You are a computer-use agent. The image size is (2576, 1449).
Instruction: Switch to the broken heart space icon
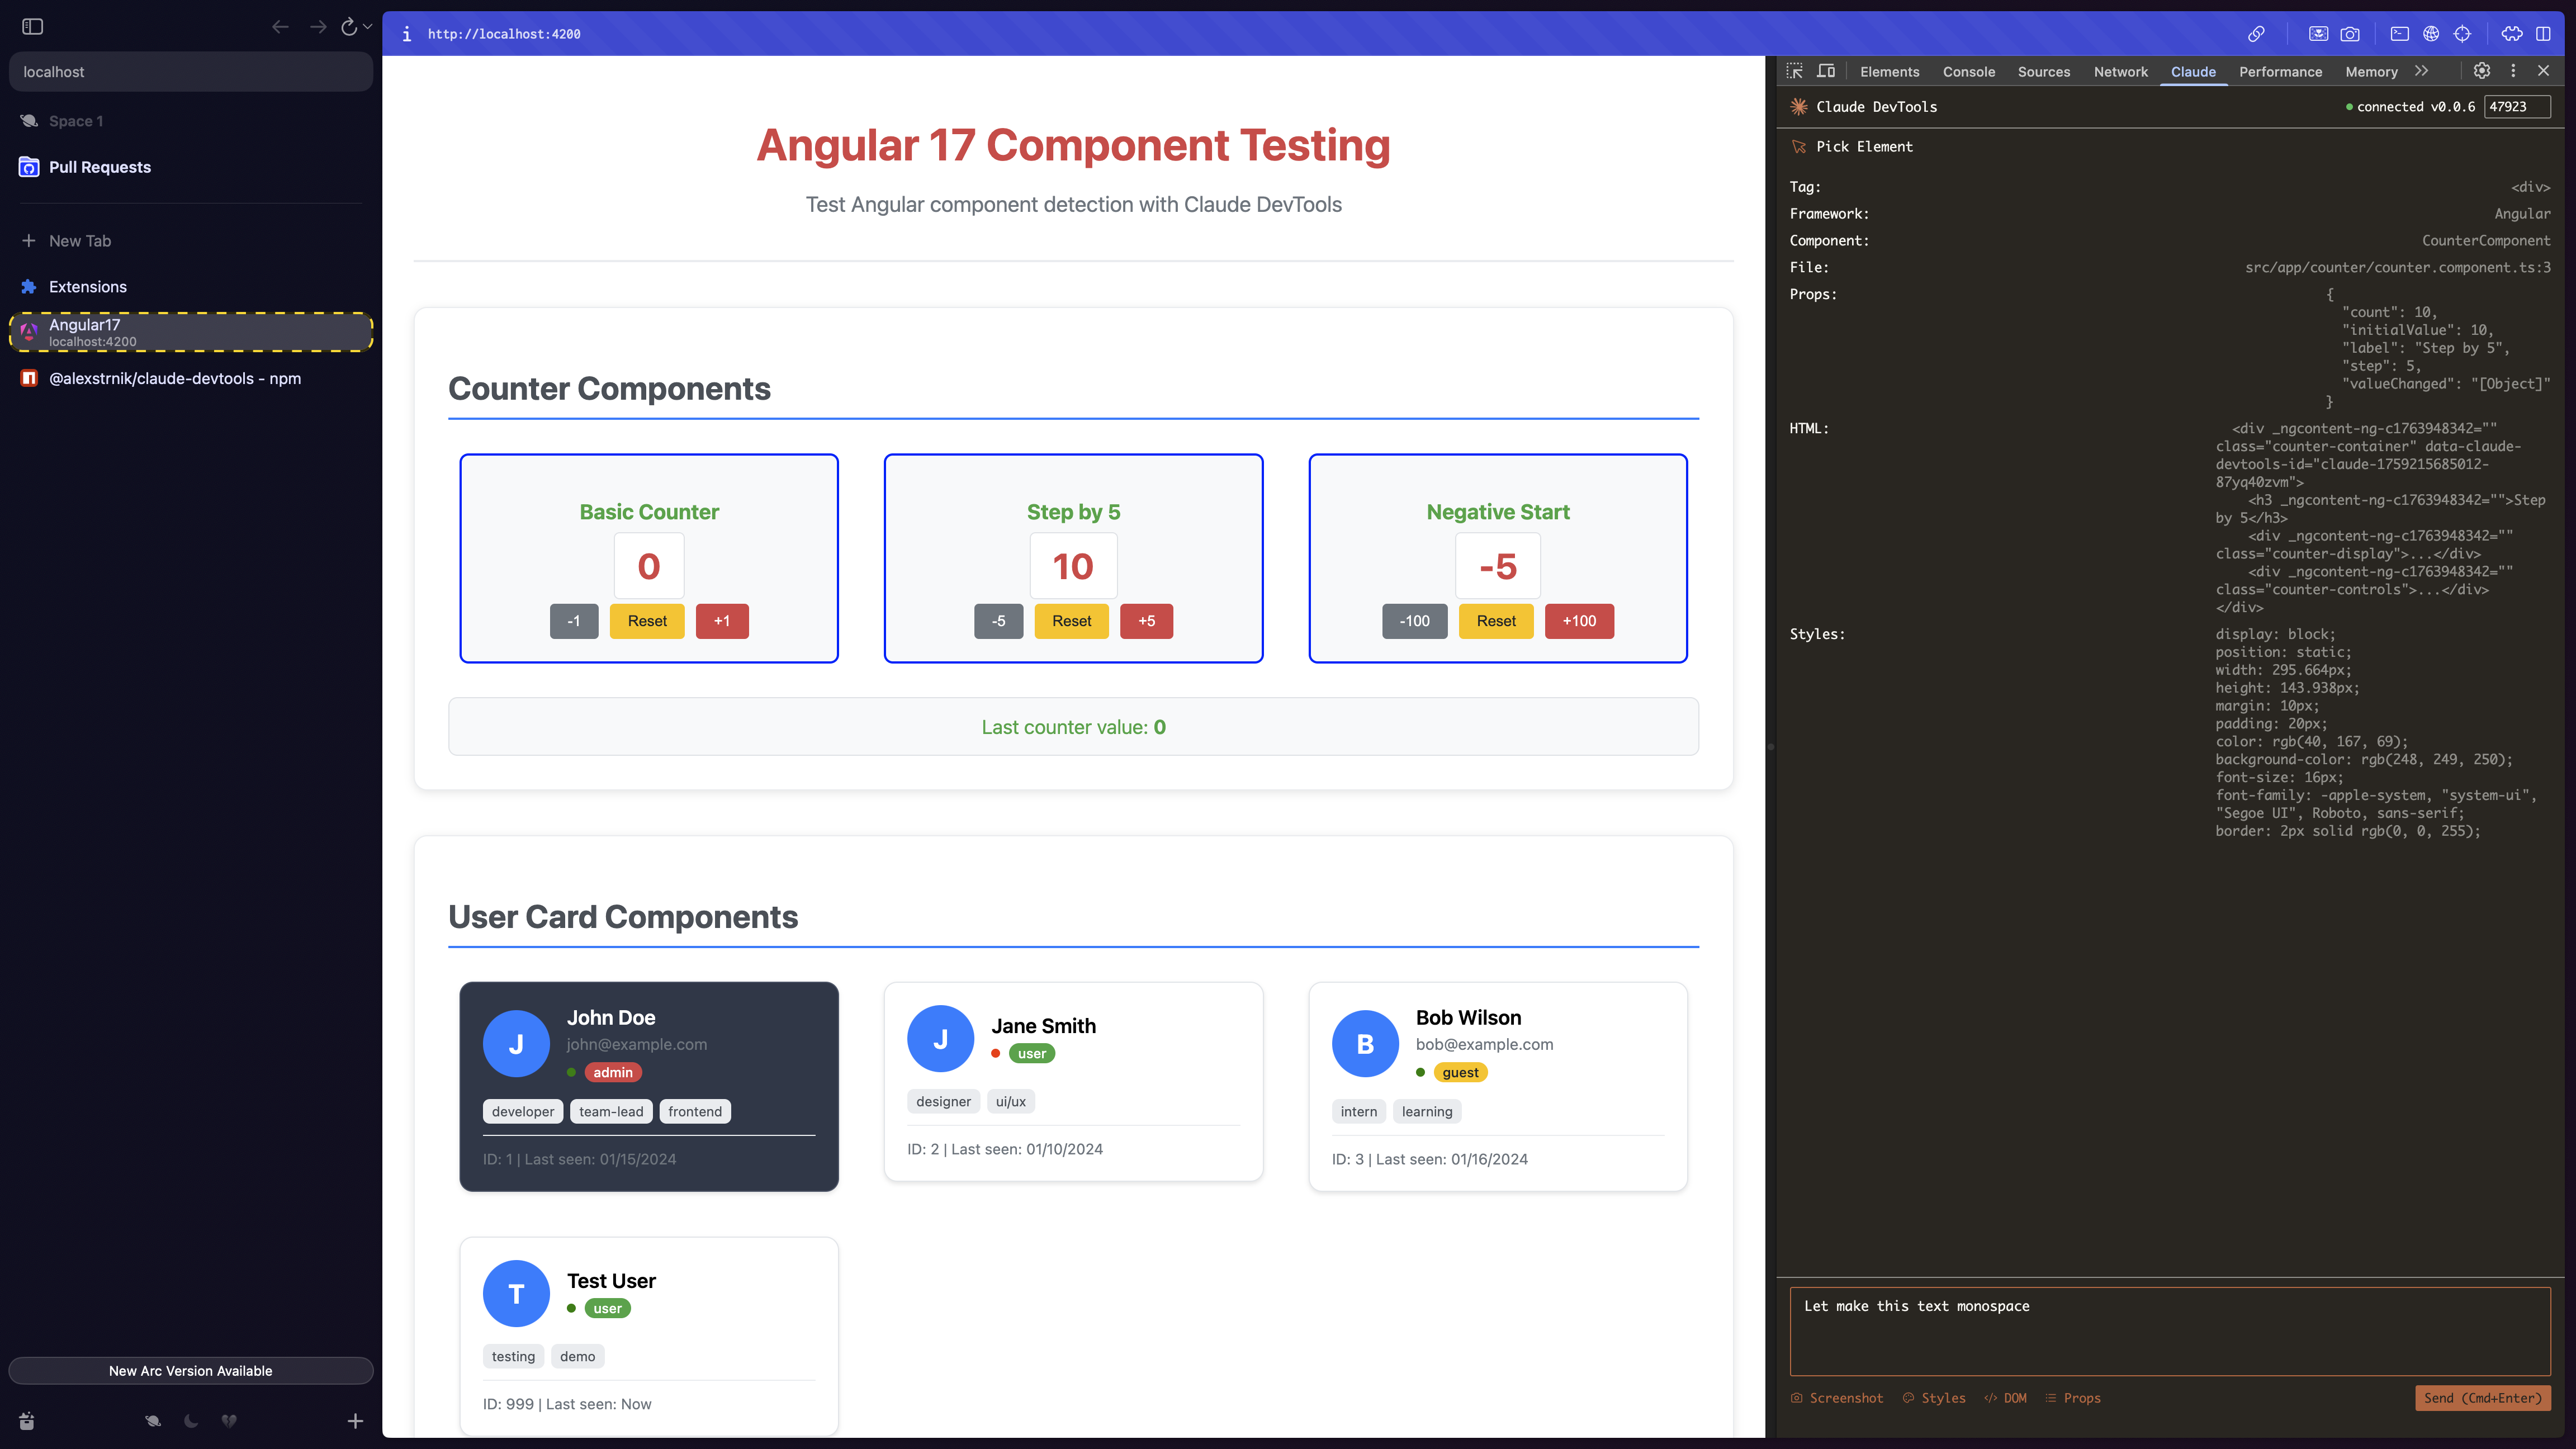tap(229, 1421)
